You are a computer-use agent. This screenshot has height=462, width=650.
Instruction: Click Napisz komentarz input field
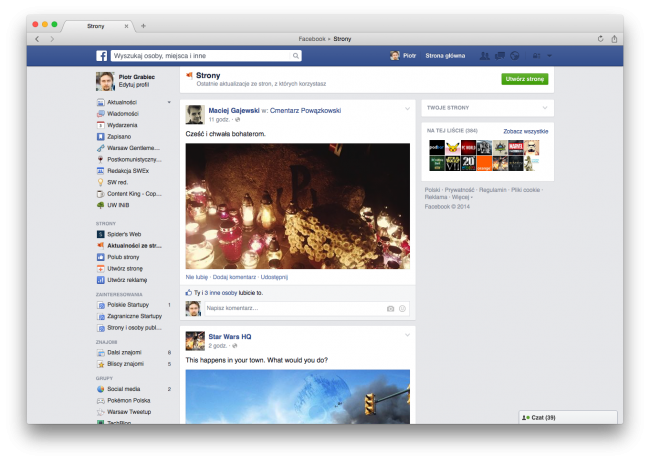pos(294,309)
